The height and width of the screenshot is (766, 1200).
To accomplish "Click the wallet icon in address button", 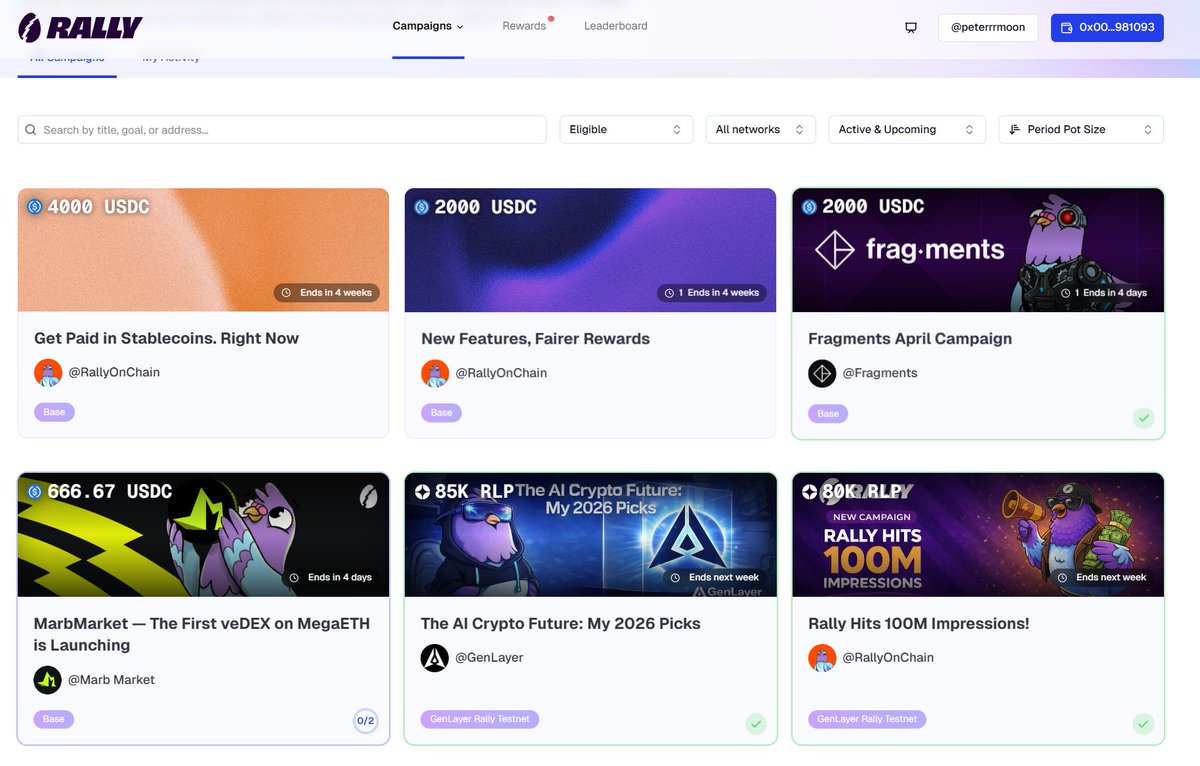I will click(x=1067, y=28).
